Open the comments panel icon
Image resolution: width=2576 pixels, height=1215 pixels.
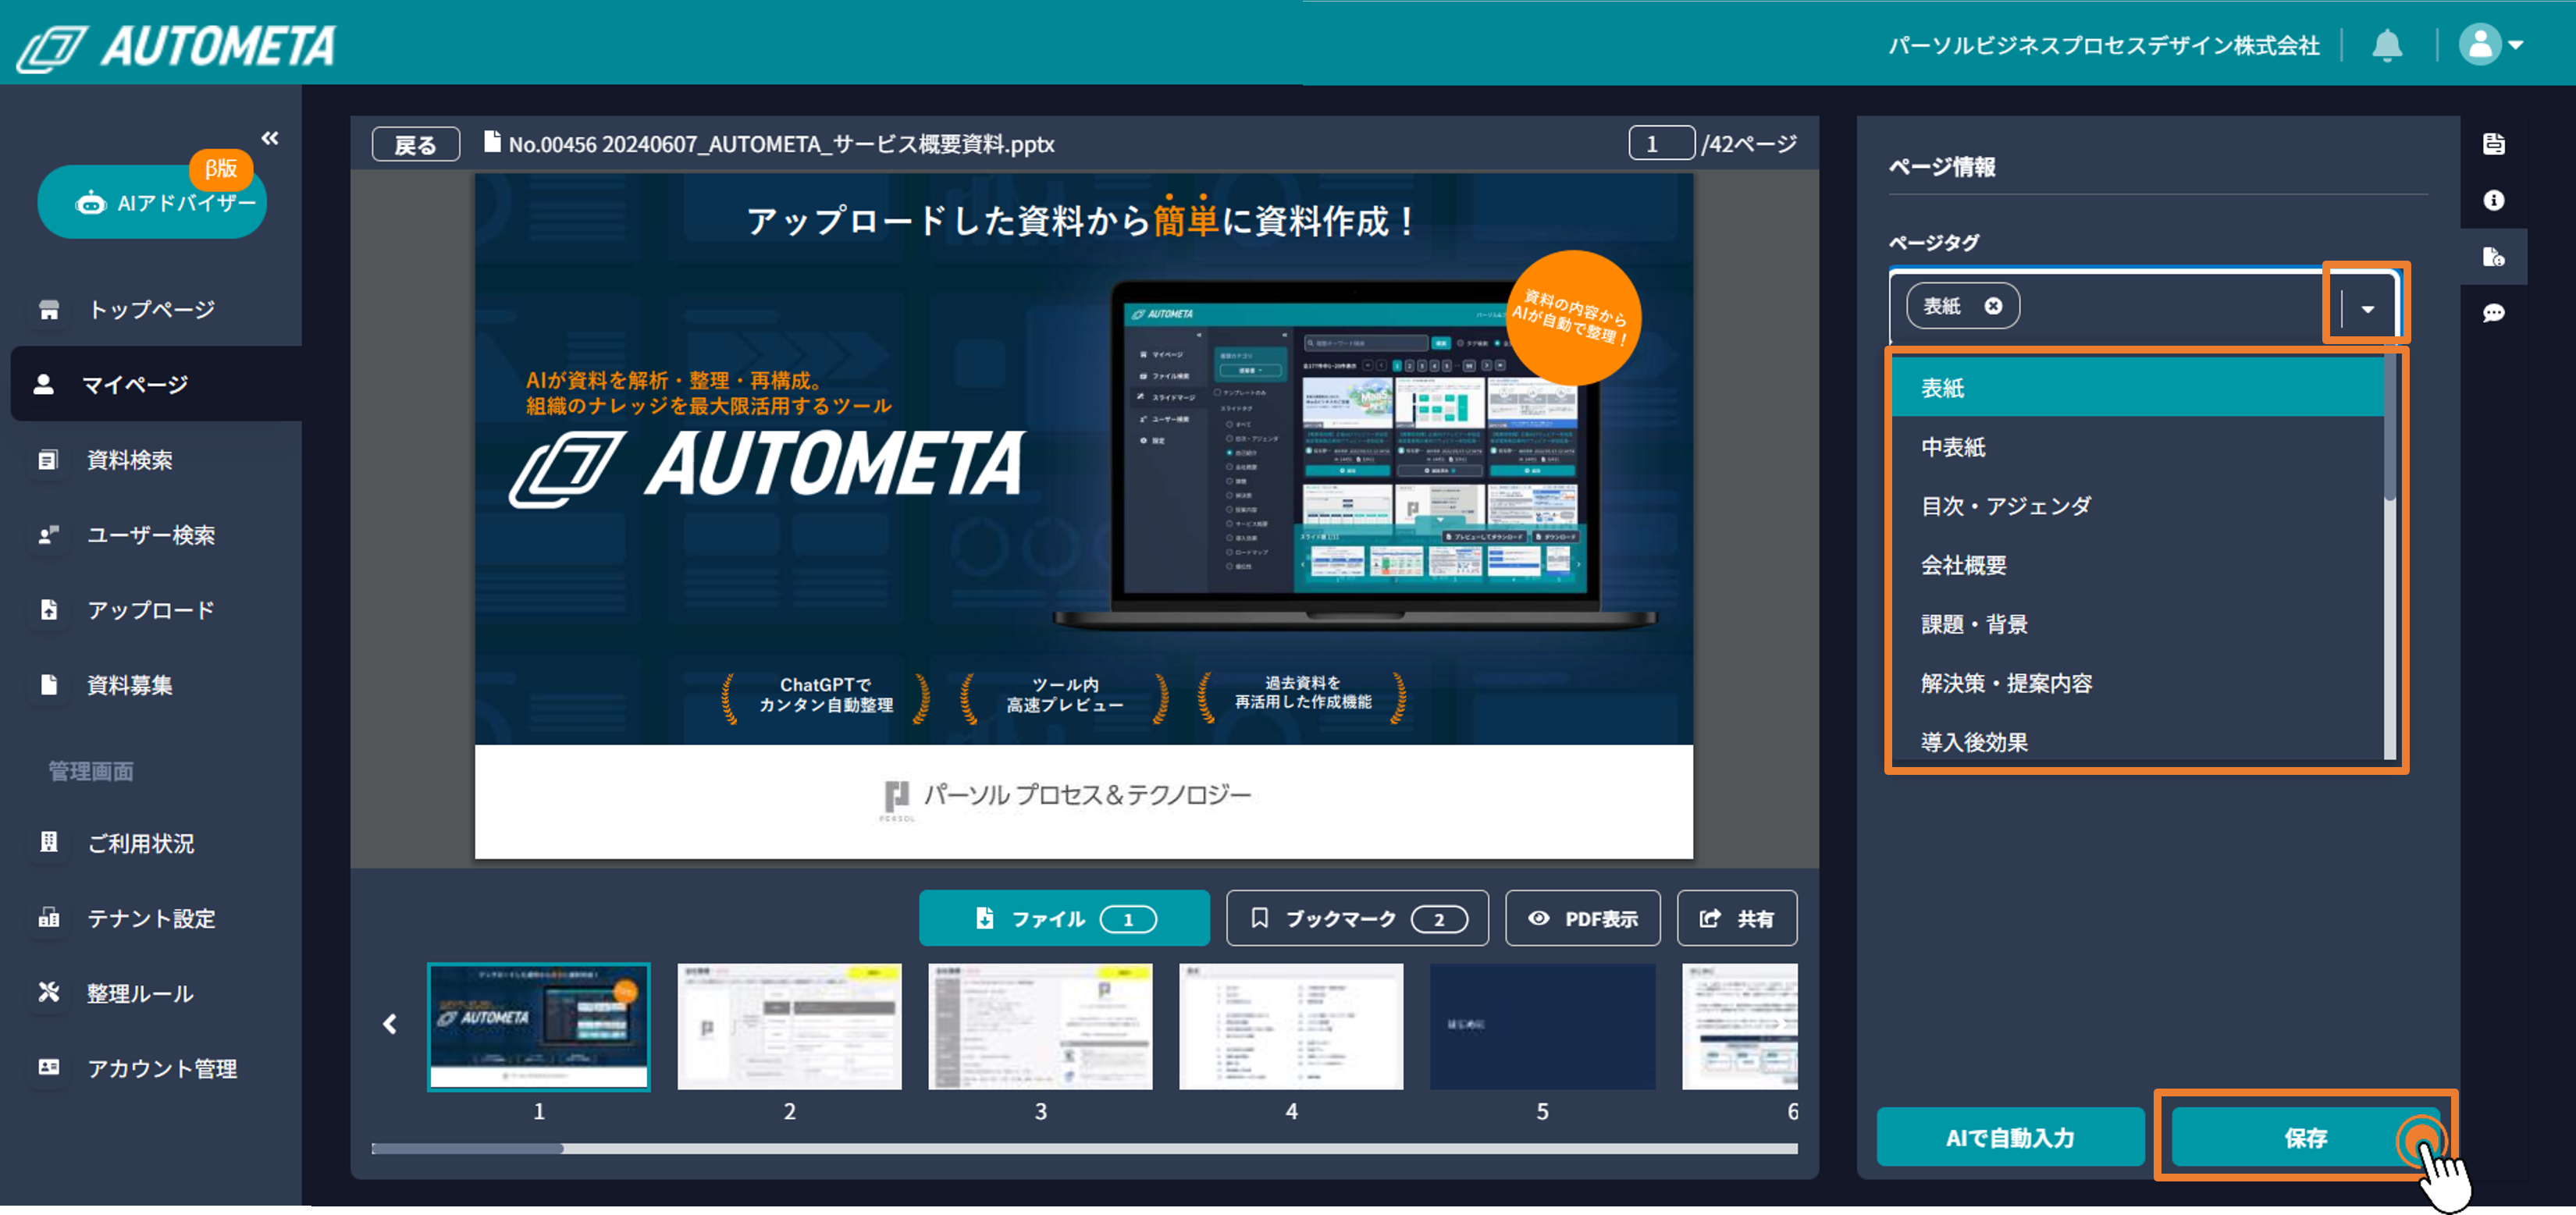coord(2493,313)
